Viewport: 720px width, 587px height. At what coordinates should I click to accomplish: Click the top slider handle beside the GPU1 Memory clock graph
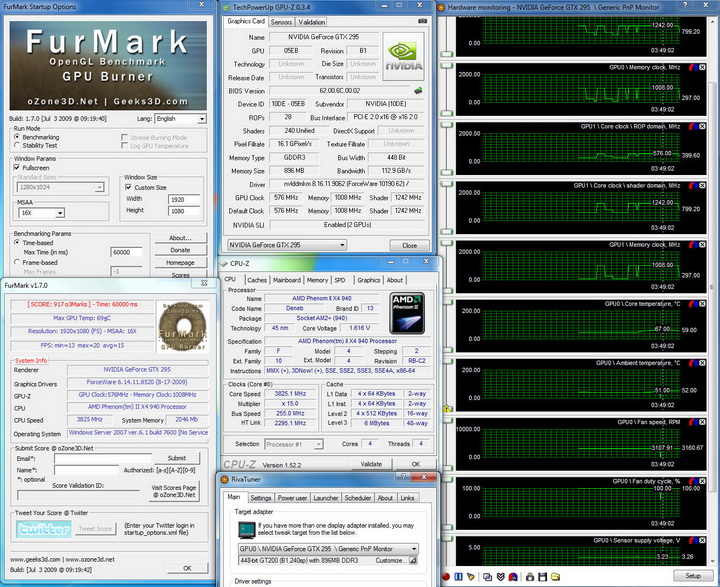446,243
